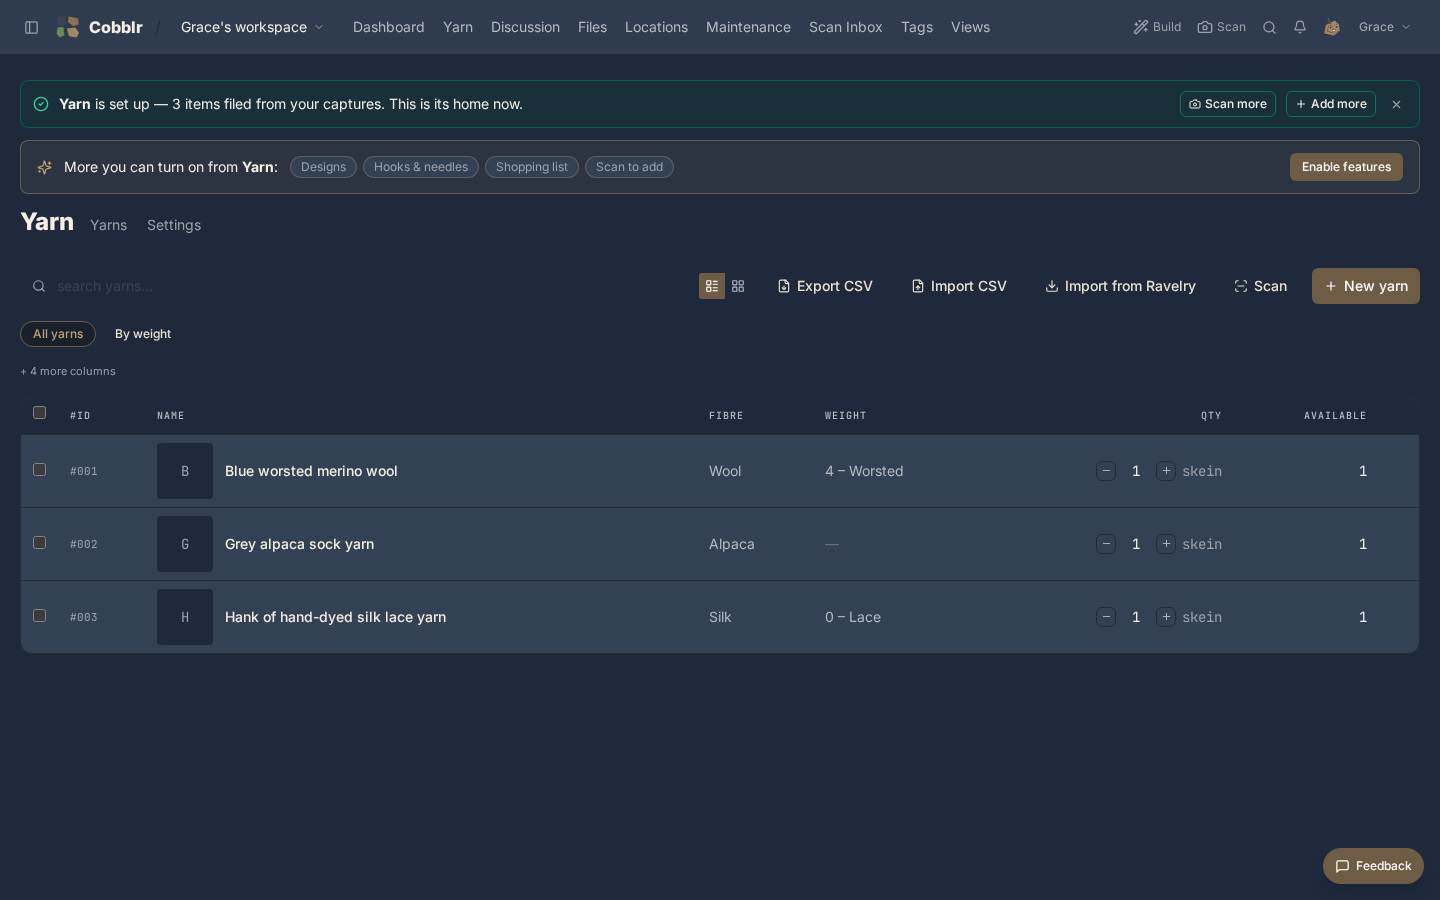Open Files in the nav
1440x900 pixels.
coord(592,27)
